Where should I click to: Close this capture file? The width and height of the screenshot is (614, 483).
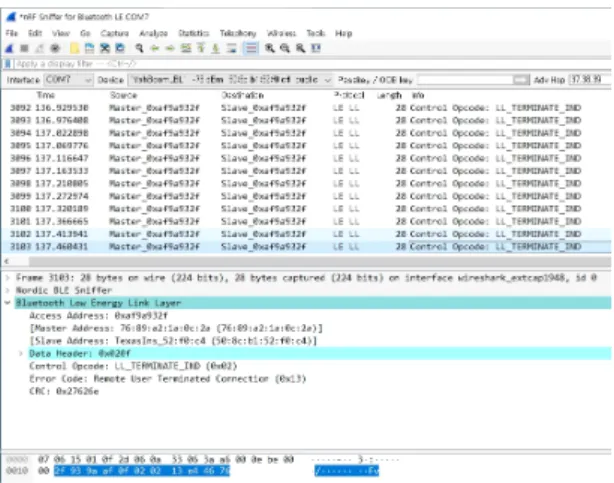105,48
